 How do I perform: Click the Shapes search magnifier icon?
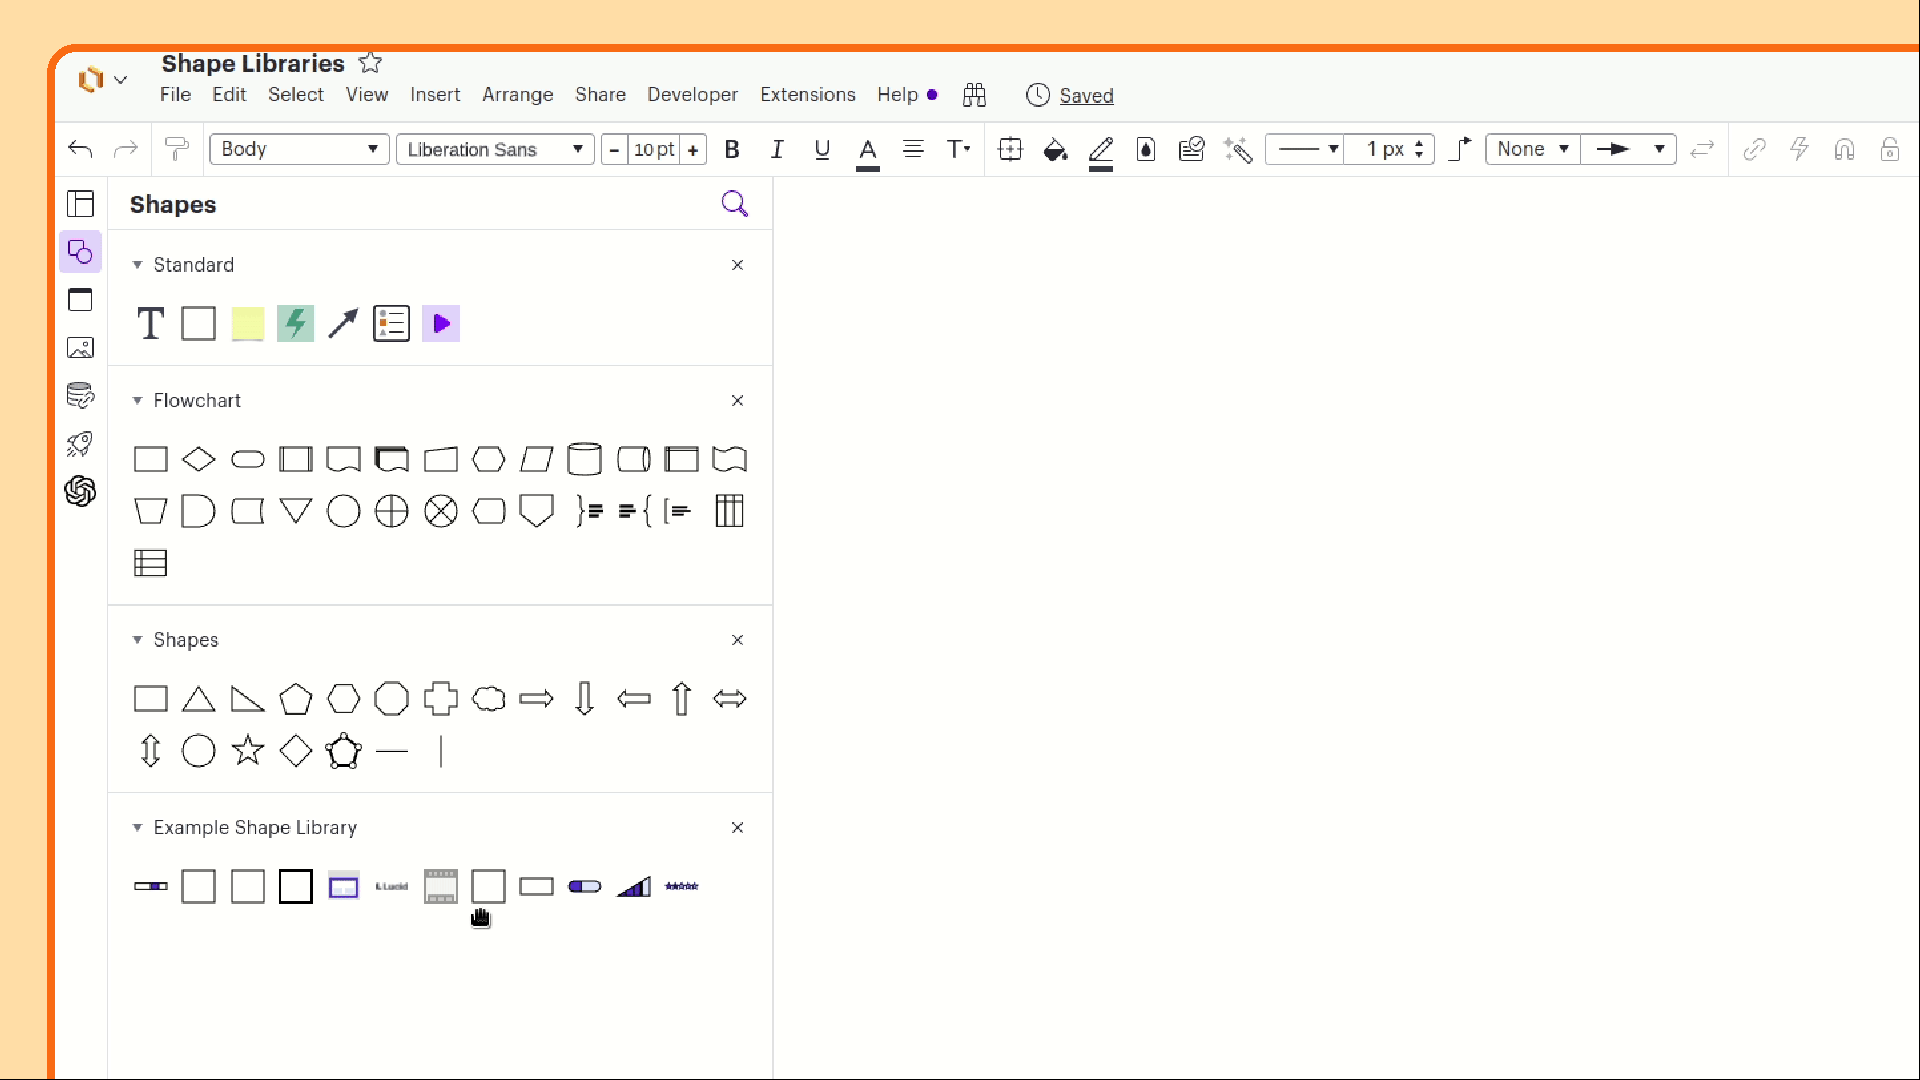pyautogui.click(x=735, y=204)
